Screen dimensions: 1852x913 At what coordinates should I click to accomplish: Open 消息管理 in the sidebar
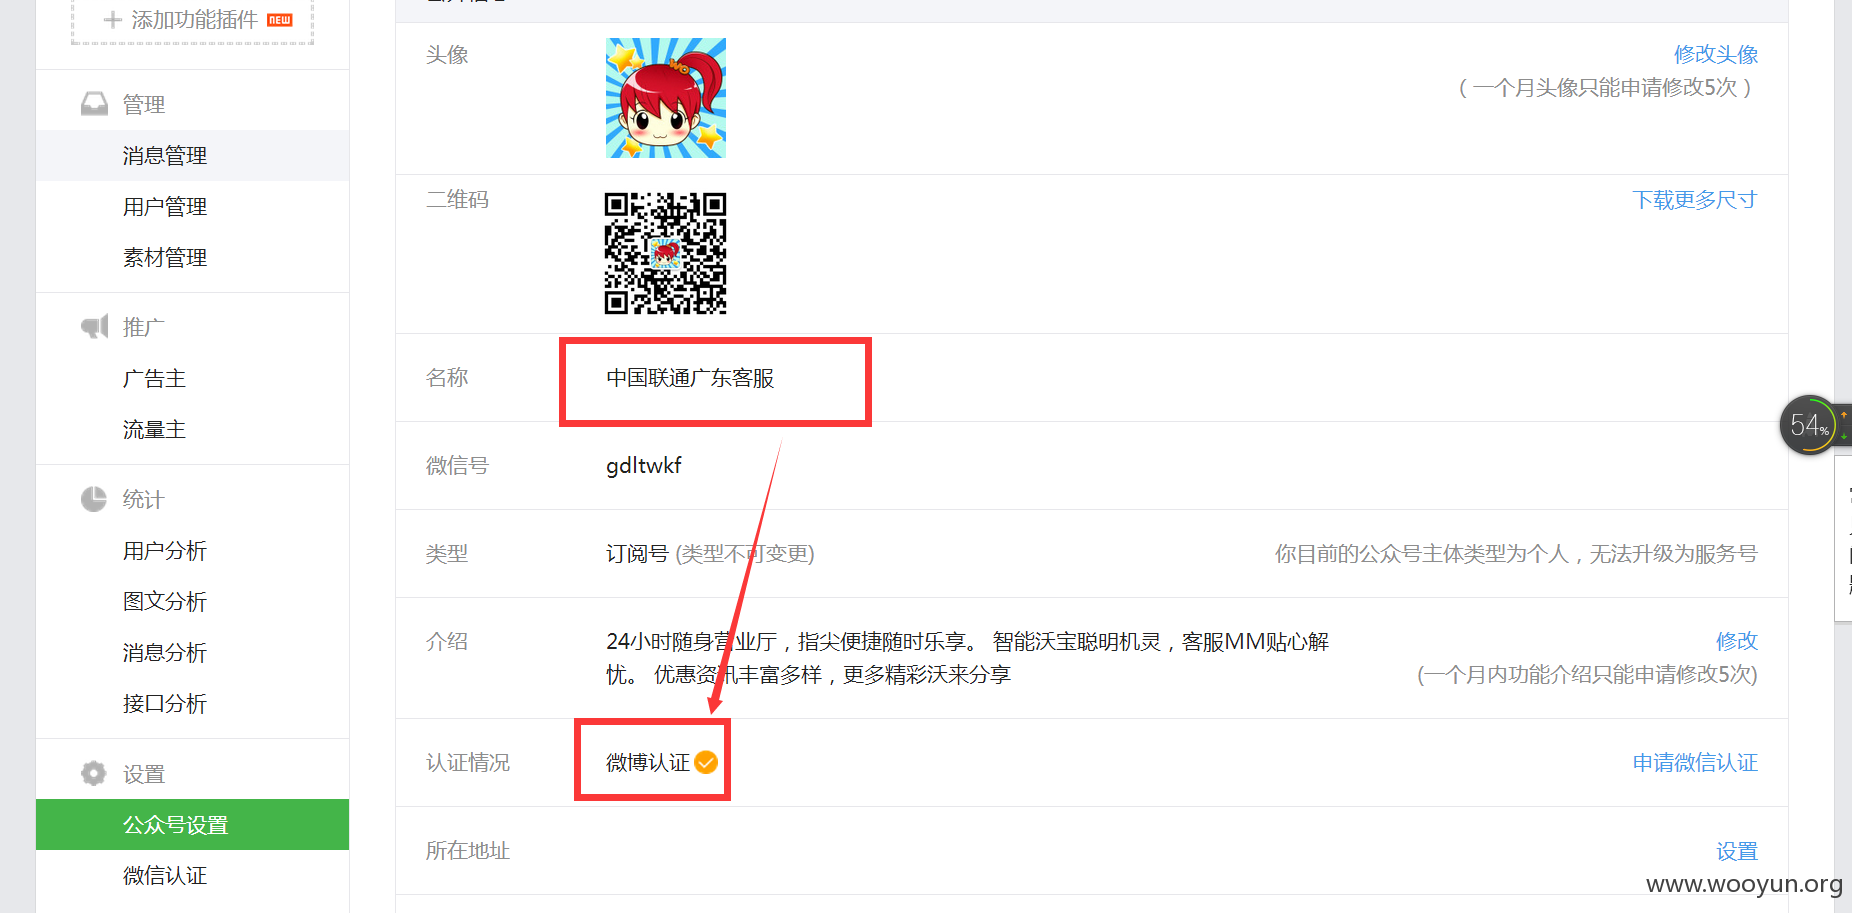click(x=193, y=155)
